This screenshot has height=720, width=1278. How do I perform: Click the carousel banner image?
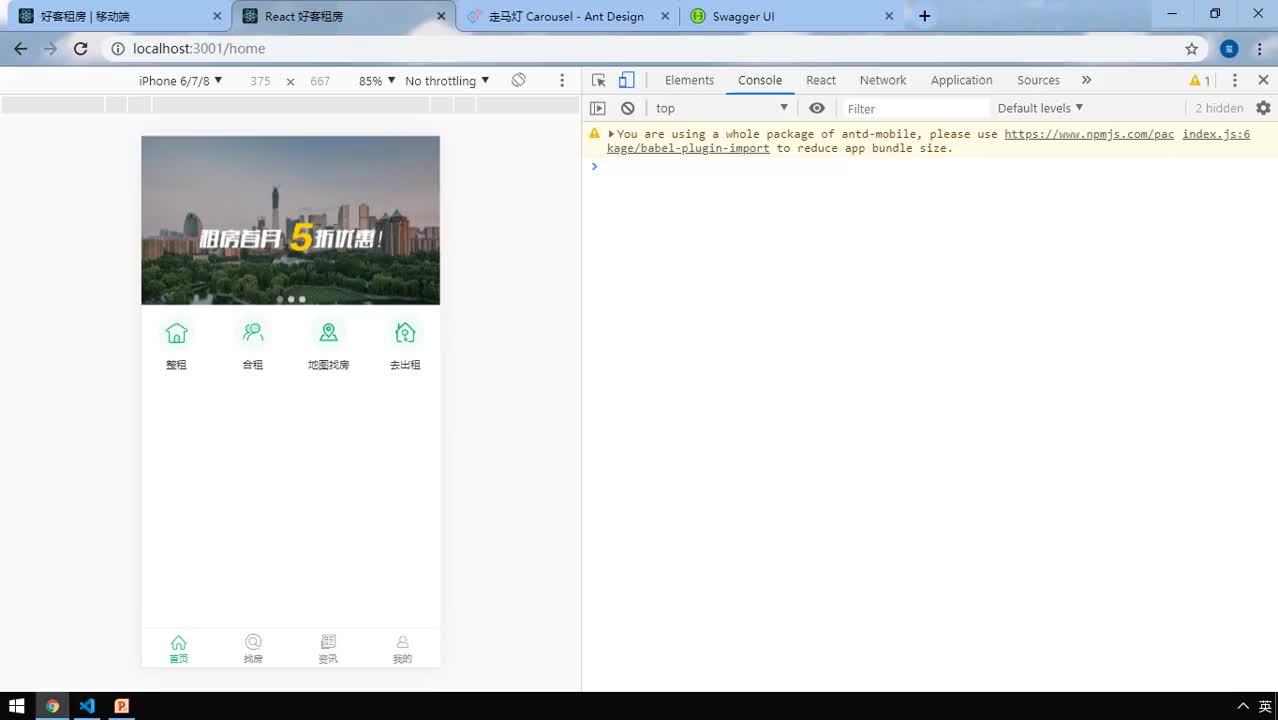[290, 220]
